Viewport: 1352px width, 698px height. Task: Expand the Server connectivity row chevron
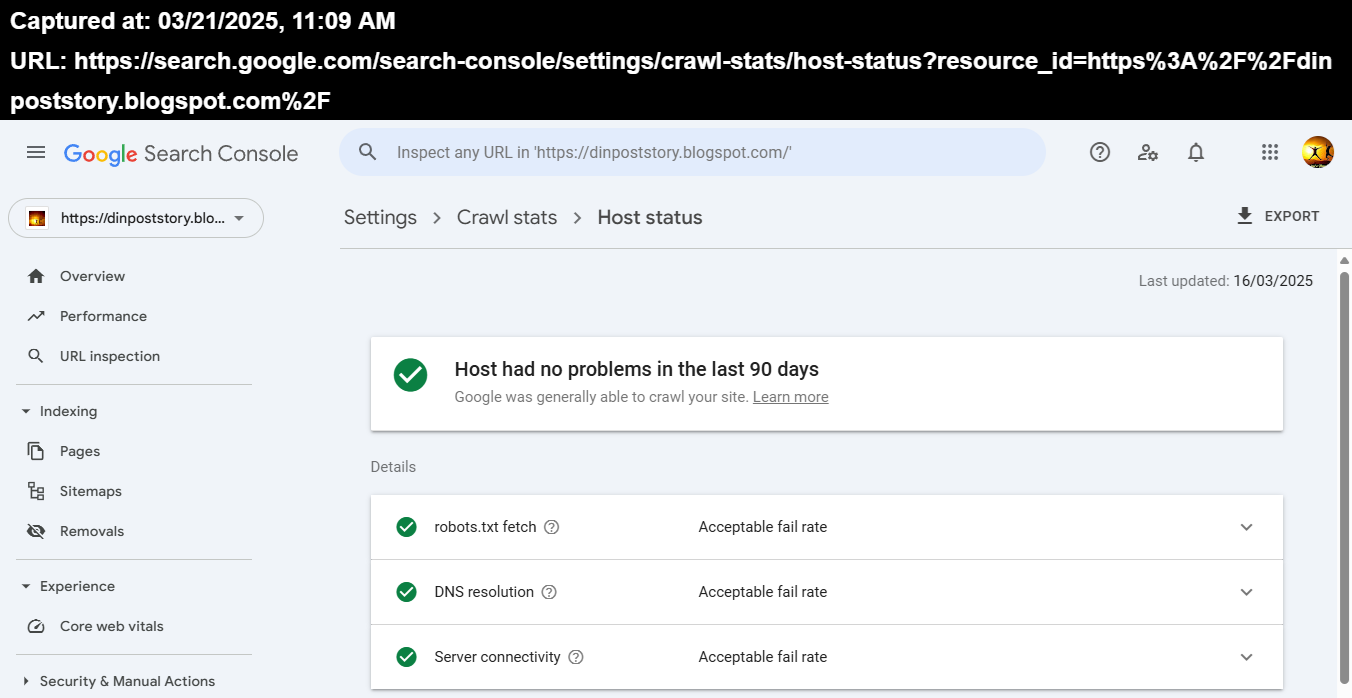tap(1246, 657)
